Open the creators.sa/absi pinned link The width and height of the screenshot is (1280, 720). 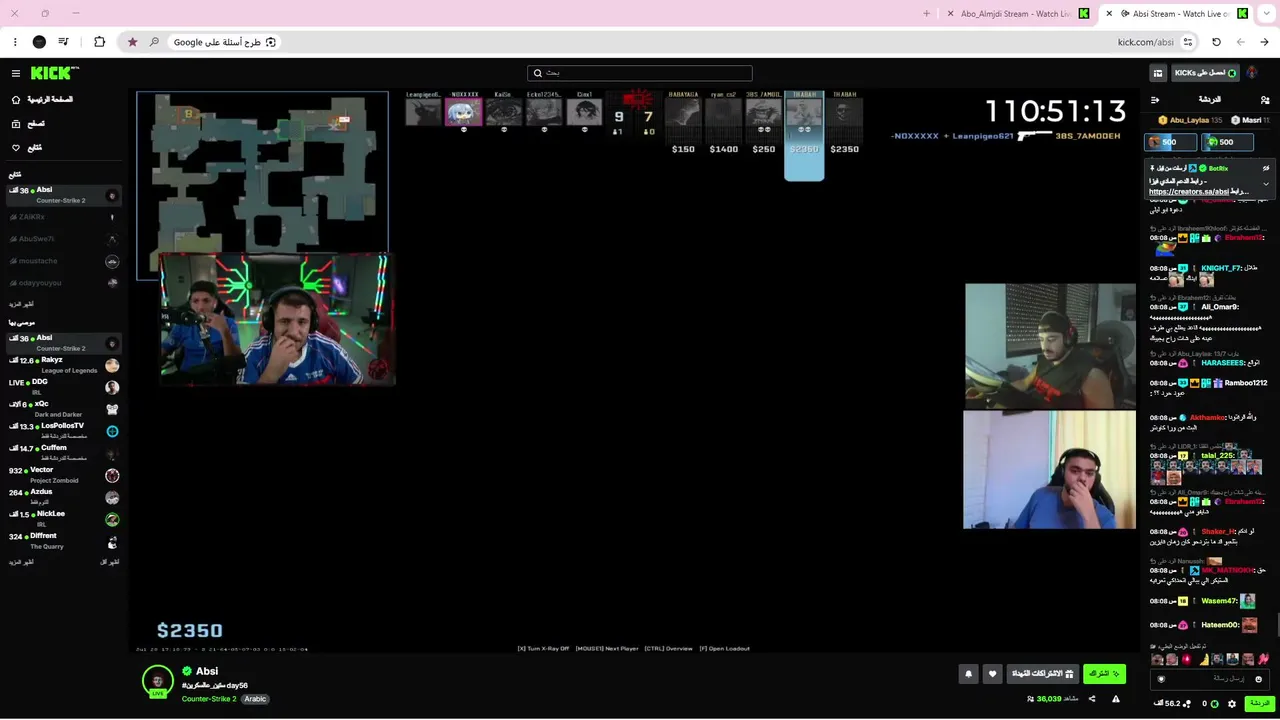pyautogui.click(x=1189, y=192)
